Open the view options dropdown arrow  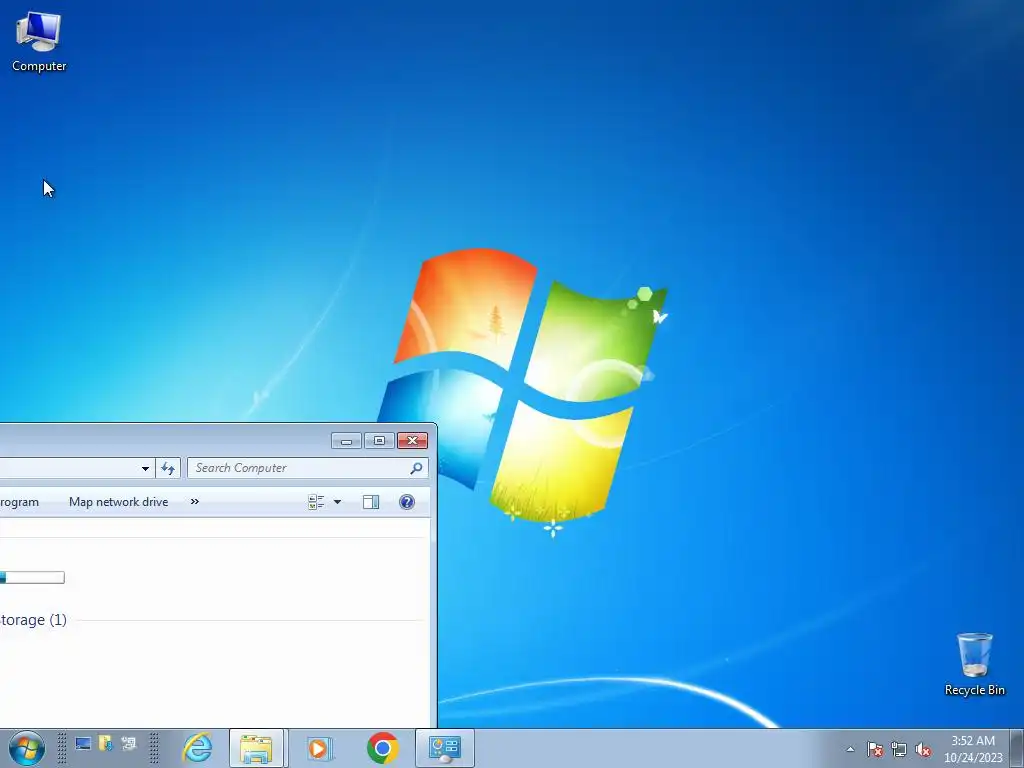click(337, 502)
